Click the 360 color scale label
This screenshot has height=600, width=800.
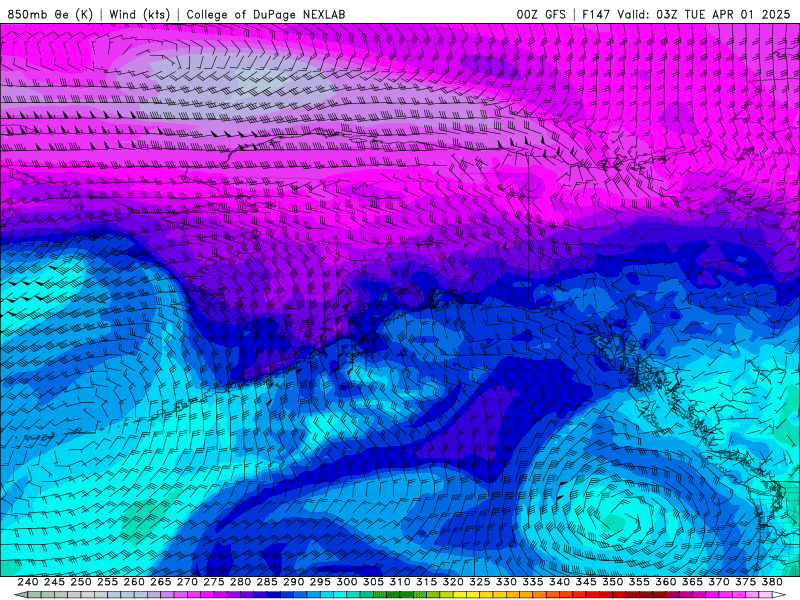[x=666, y=582]
